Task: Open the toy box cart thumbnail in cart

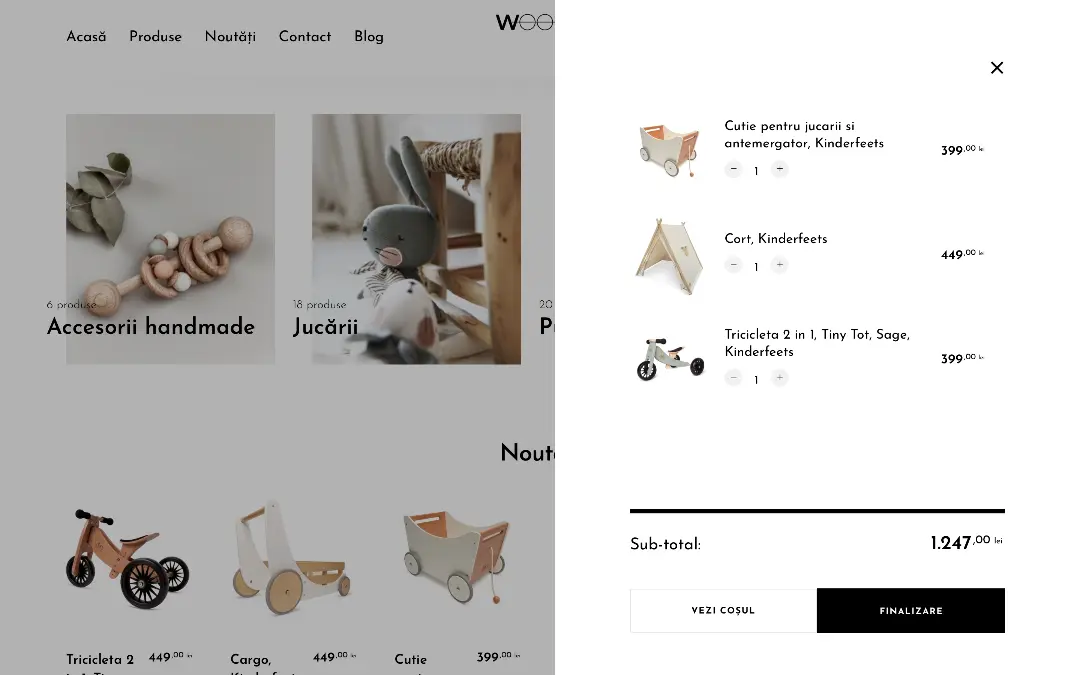Action: point(669,149)
